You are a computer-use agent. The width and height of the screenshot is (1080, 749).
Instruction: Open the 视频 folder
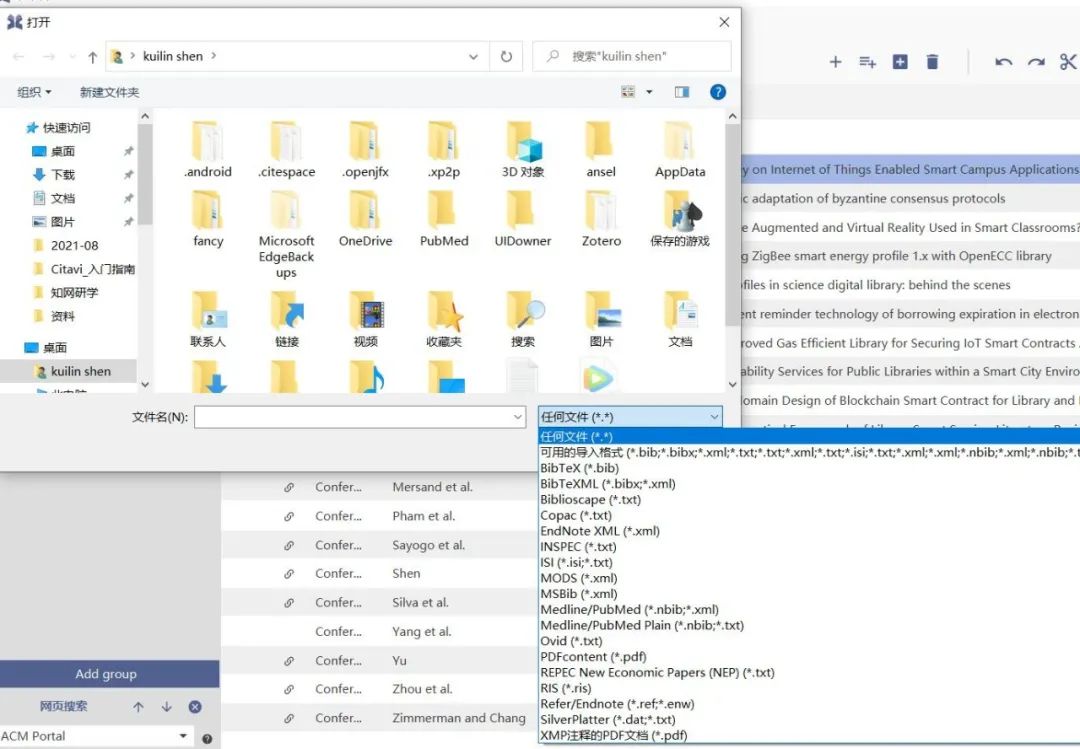pos(365,319)
